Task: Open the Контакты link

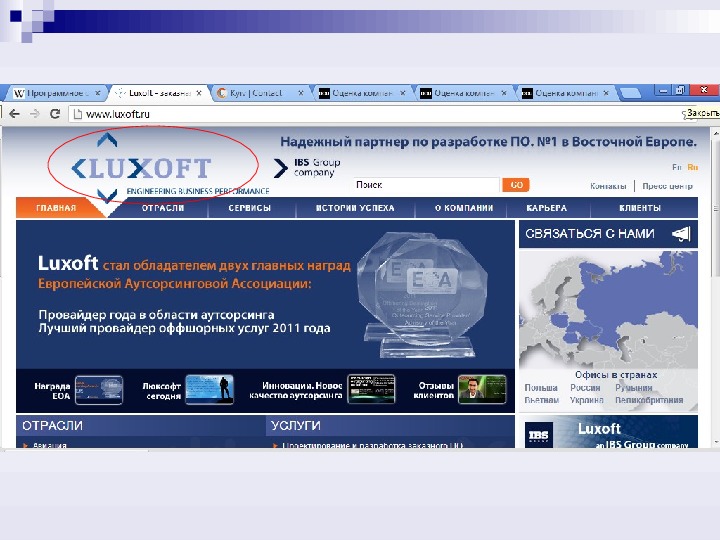Action: click(608, 186)
